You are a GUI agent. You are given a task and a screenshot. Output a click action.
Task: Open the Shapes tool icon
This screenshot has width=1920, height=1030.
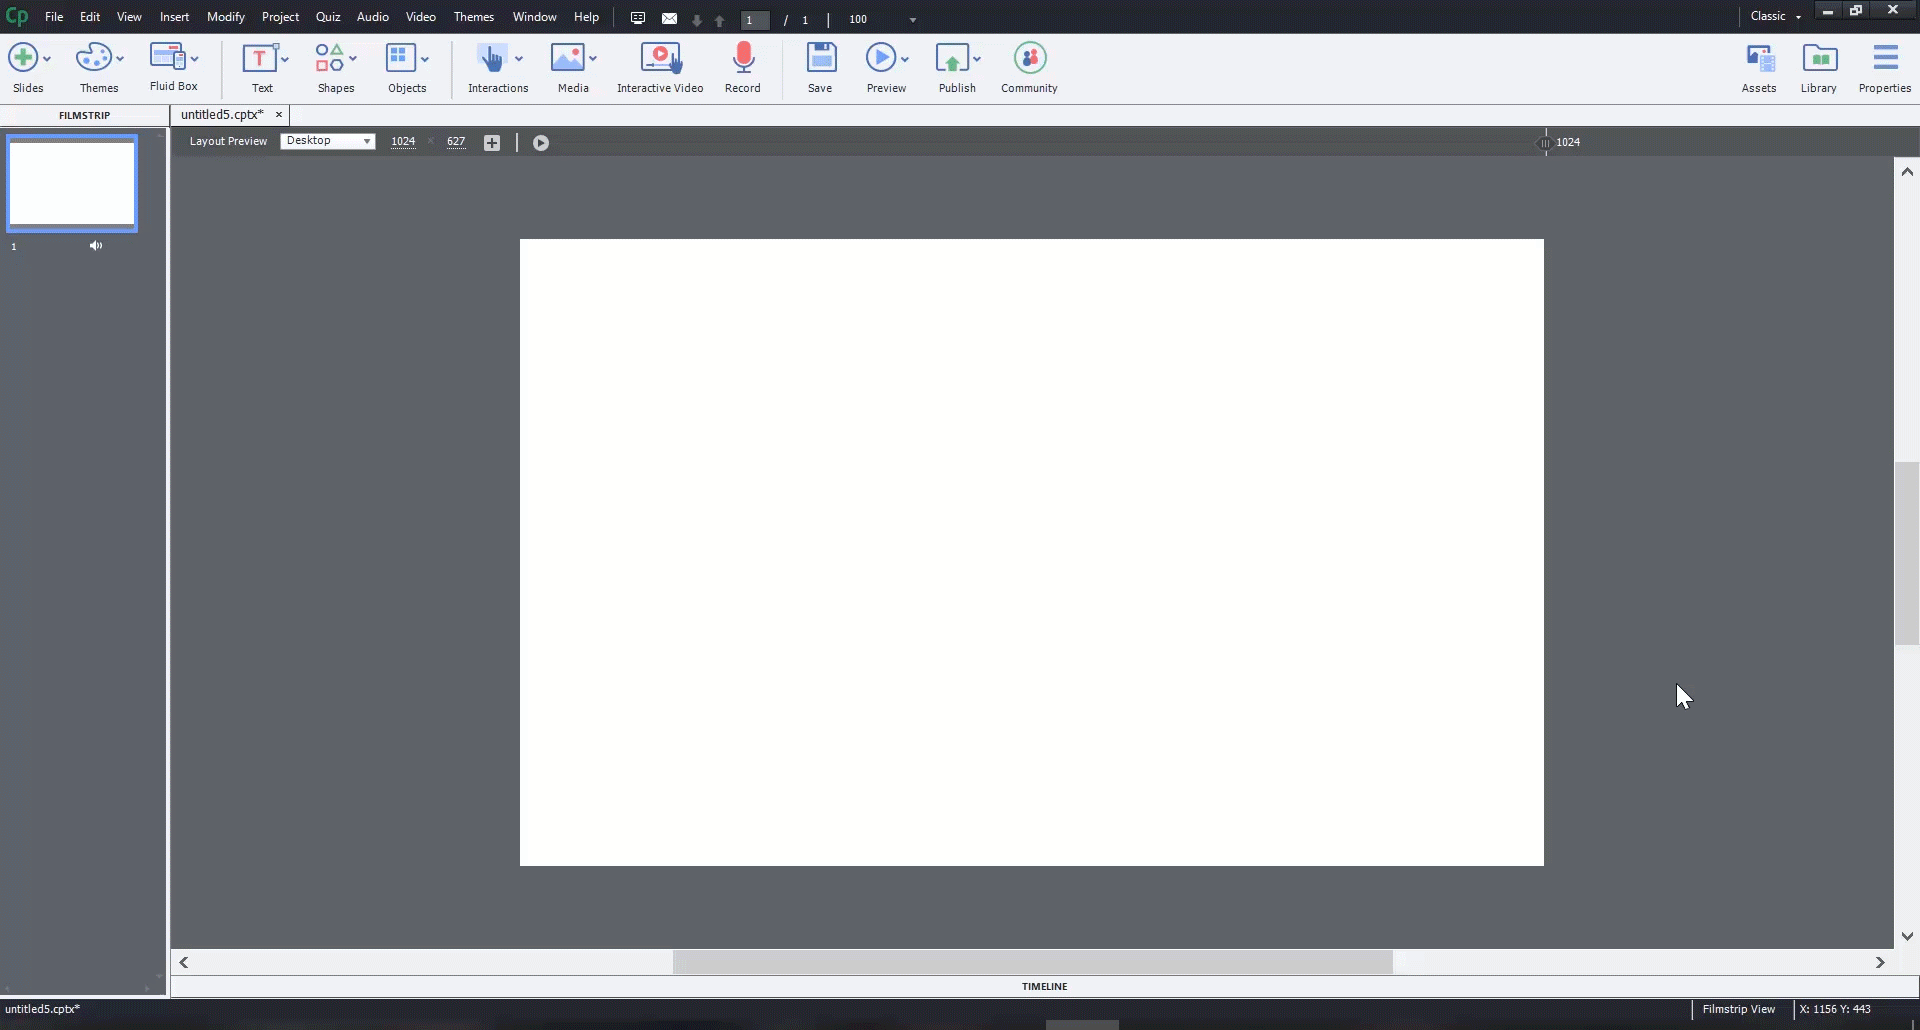330,58
